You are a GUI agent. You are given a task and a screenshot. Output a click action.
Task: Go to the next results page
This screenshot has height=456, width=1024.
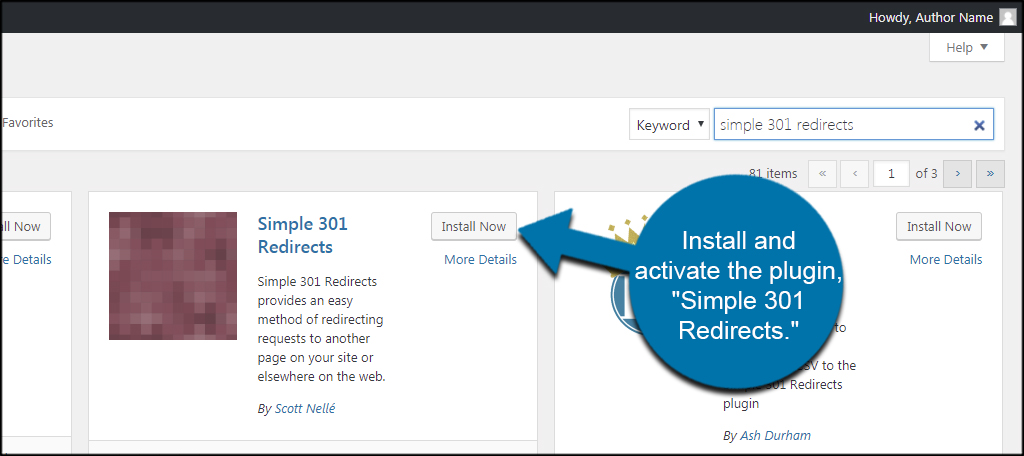point(957,174)
